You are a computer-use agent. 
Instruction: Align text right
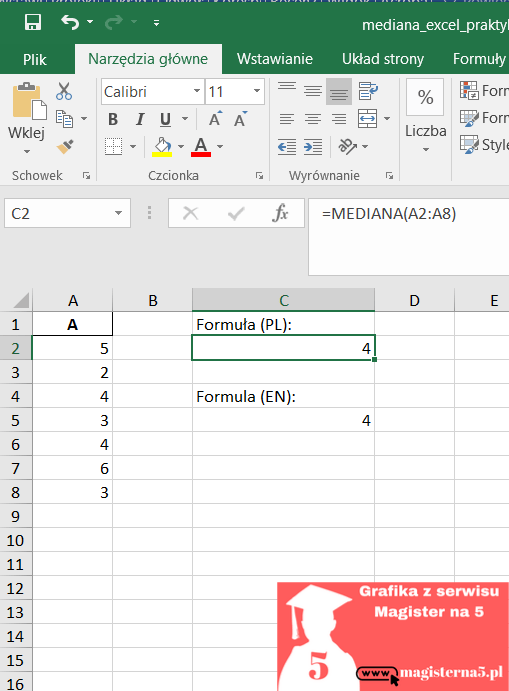coord(339,119)
